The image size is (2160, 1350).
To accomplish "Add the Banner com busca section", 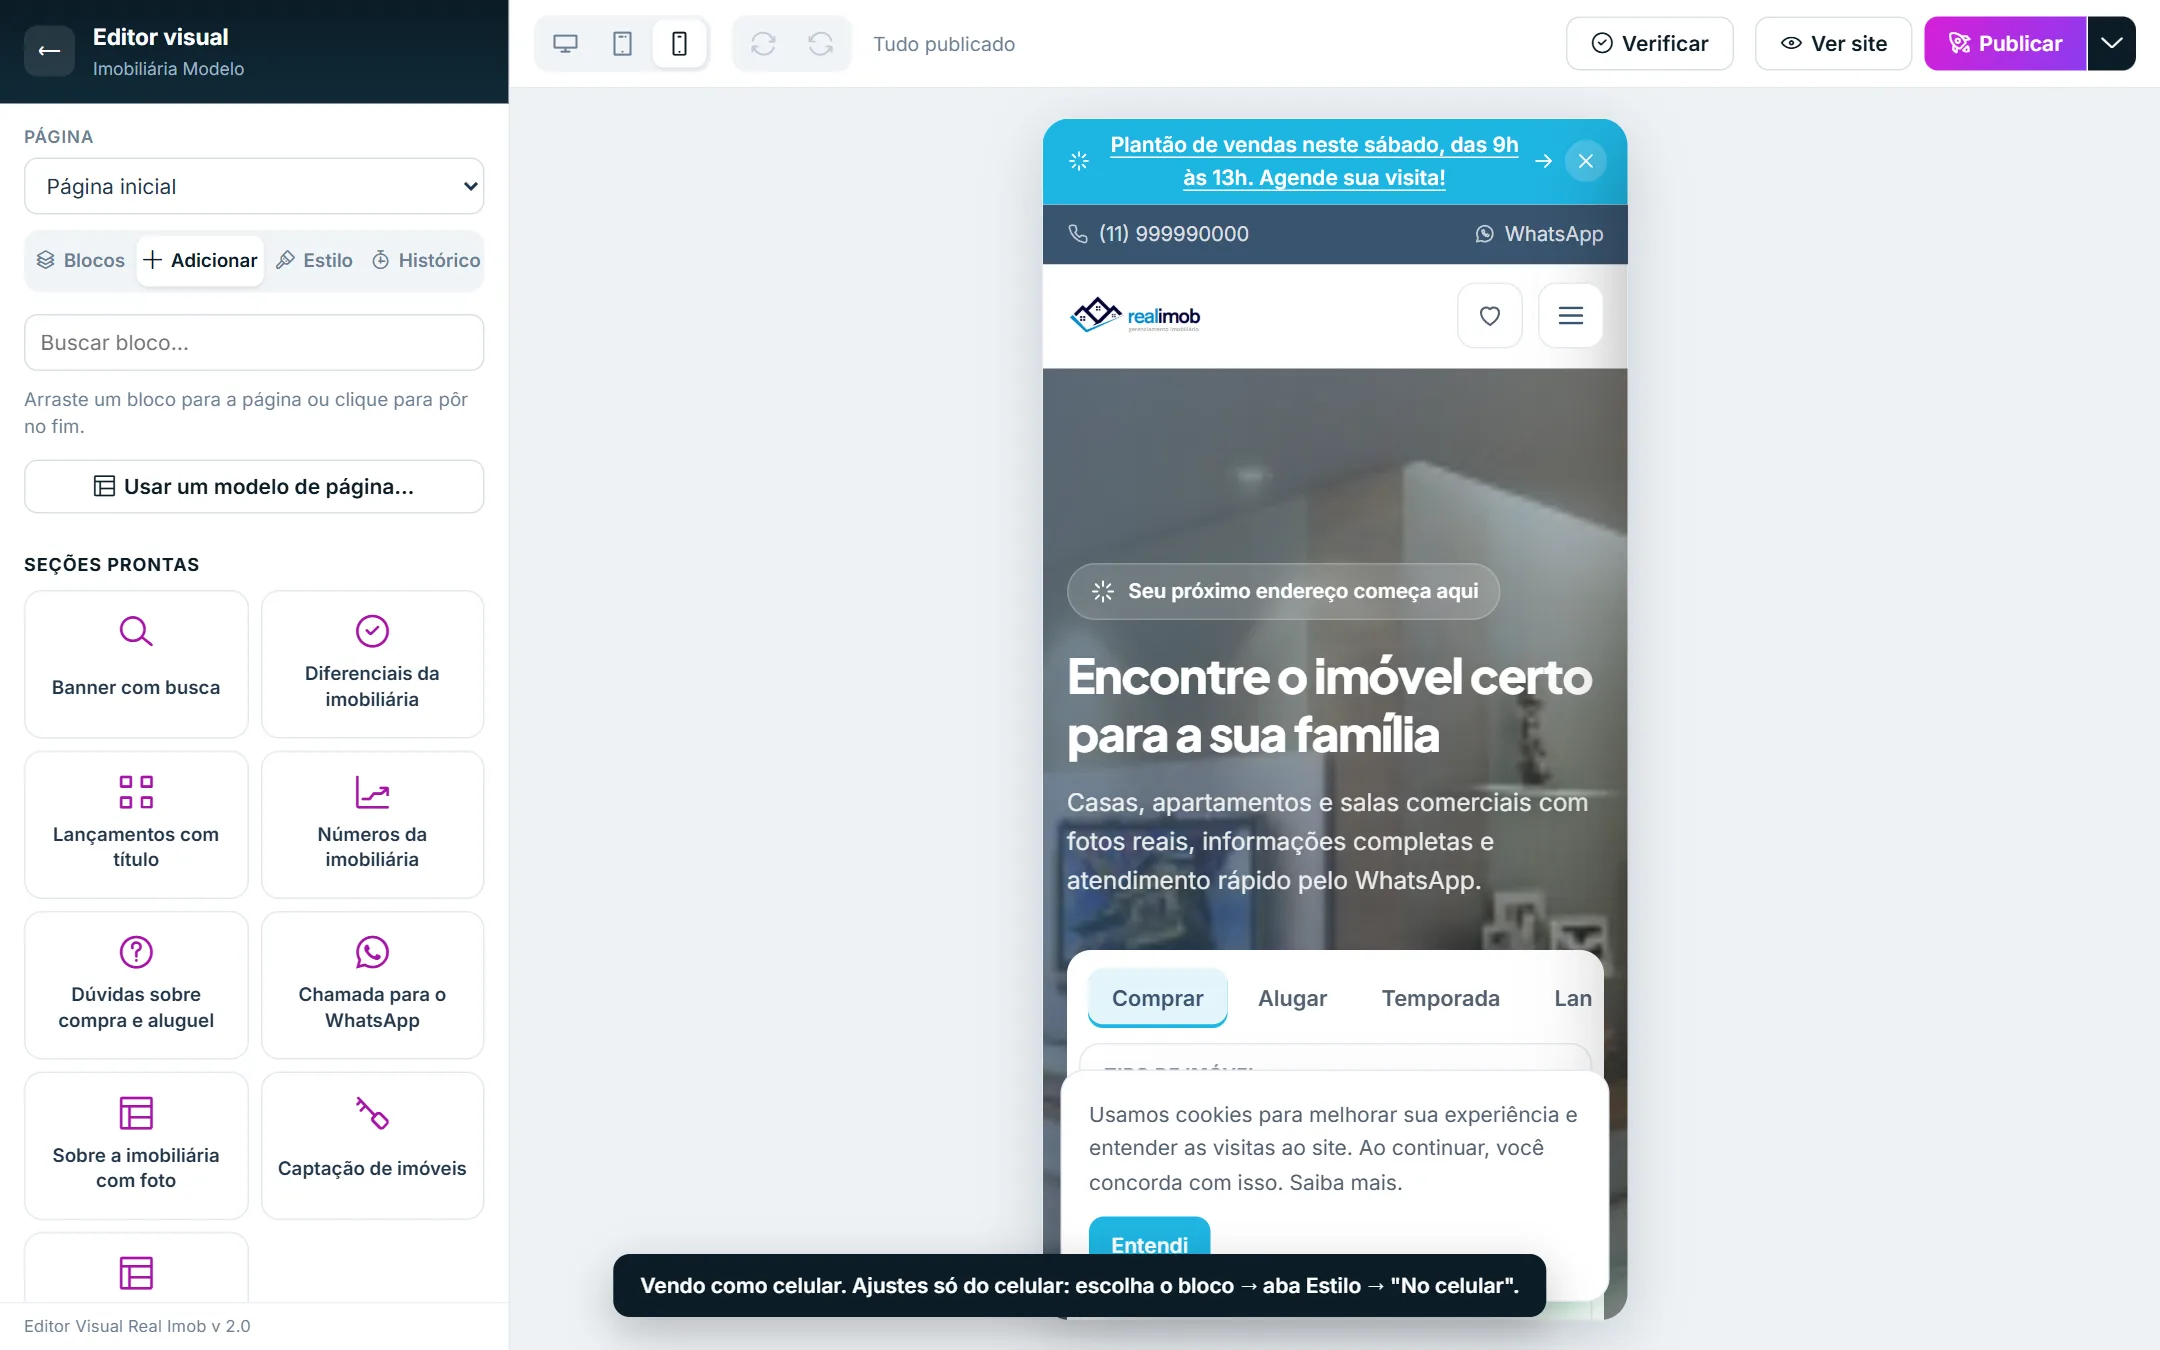I will [136, 664].
